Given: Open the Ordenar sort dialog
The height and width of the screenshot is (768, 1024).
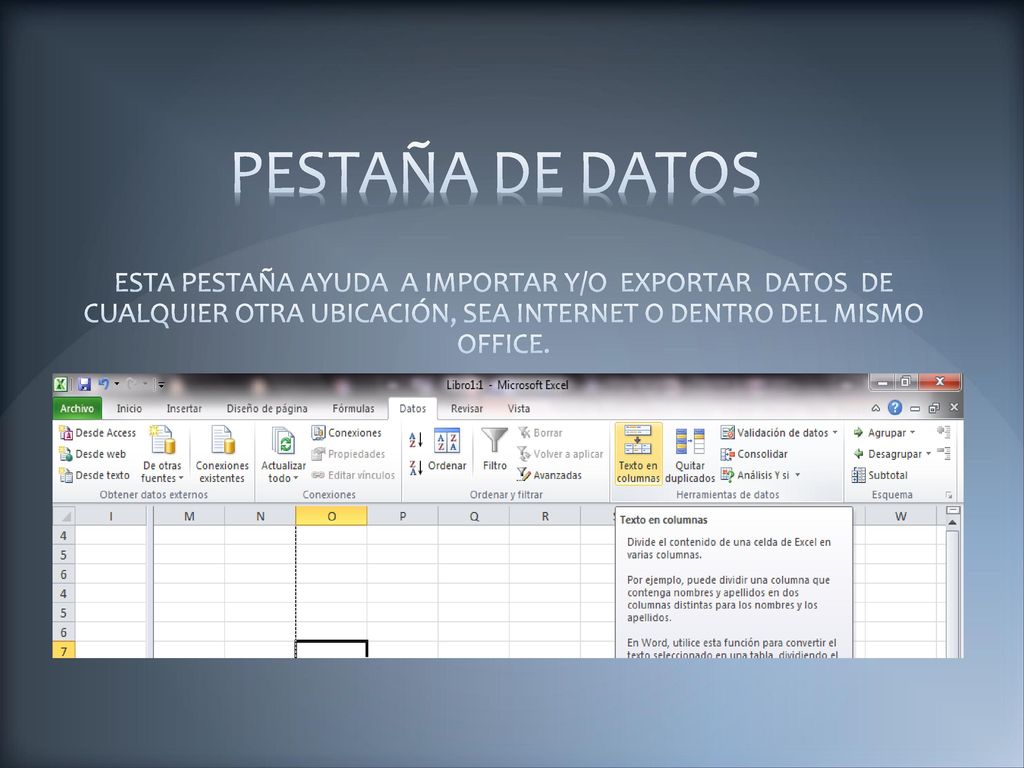Looking at the screenshot, I should [x=447, y=451].
